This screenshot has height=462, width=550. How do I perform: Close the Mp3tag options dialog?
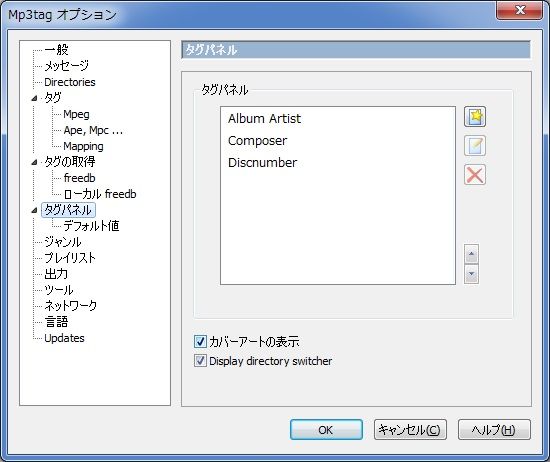[x=520, y=10]
